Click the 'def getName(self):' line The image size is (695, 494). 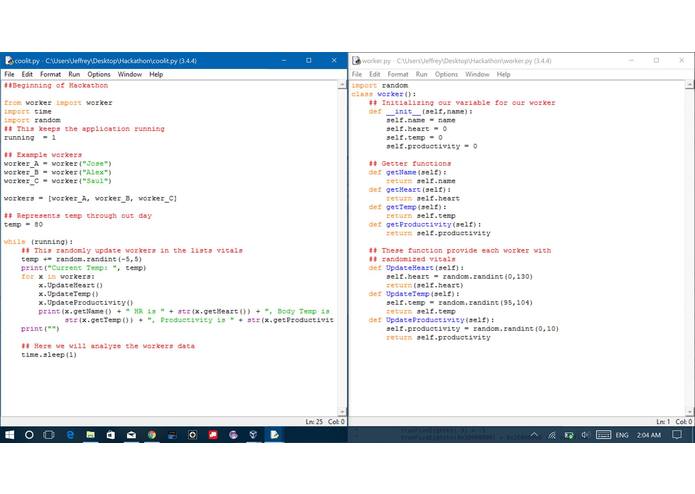[407, 172]
